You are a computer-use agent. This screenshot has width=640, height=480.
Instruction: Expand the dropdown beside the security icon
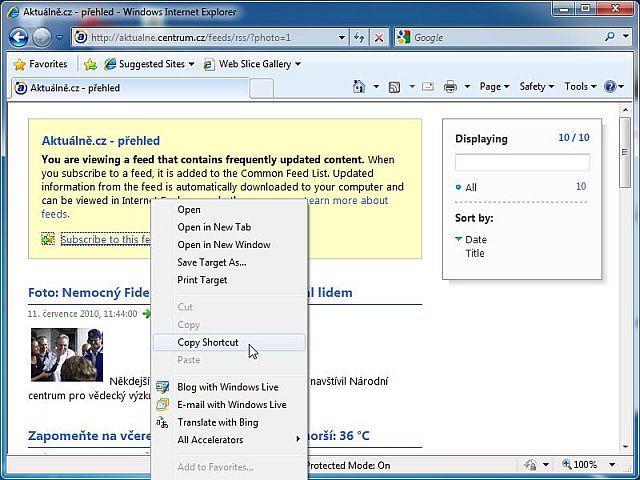(546, 465)
